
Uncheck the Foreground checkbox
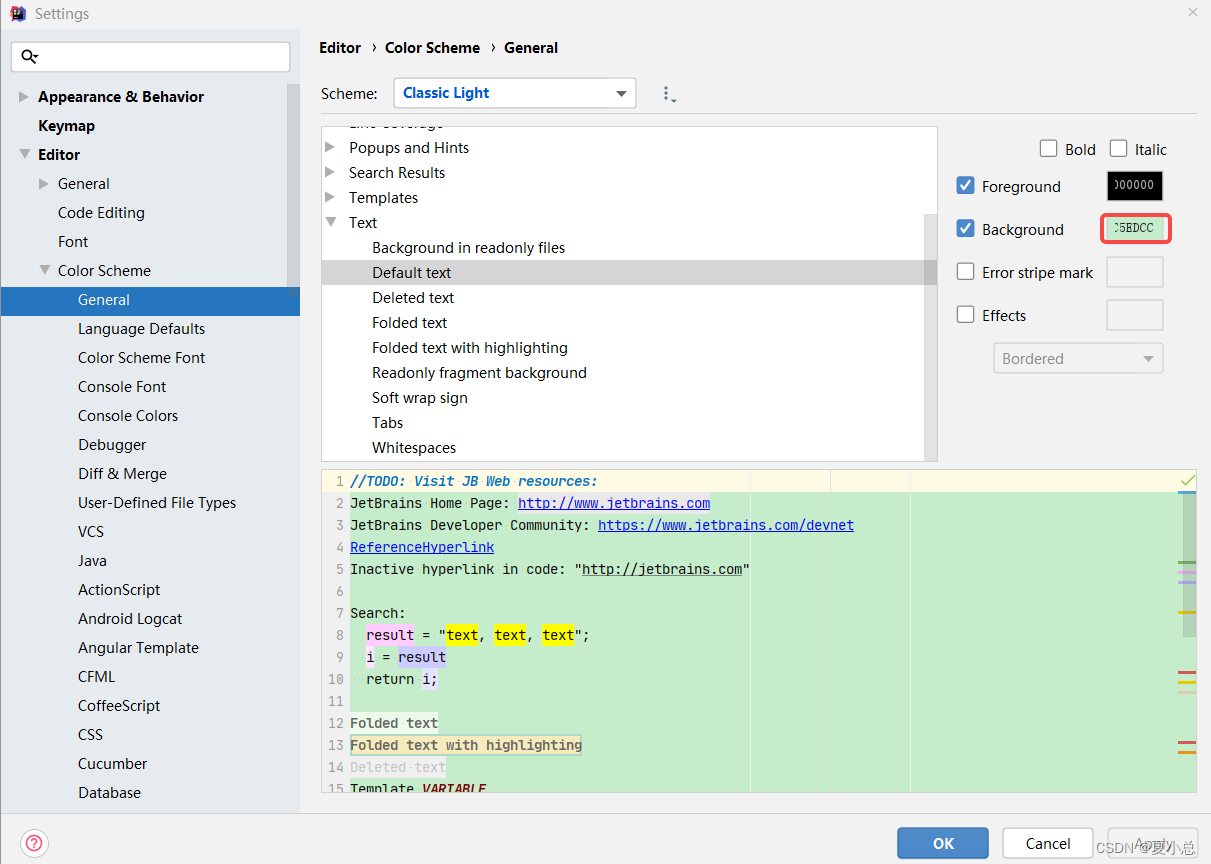click(x=965, y=186)
